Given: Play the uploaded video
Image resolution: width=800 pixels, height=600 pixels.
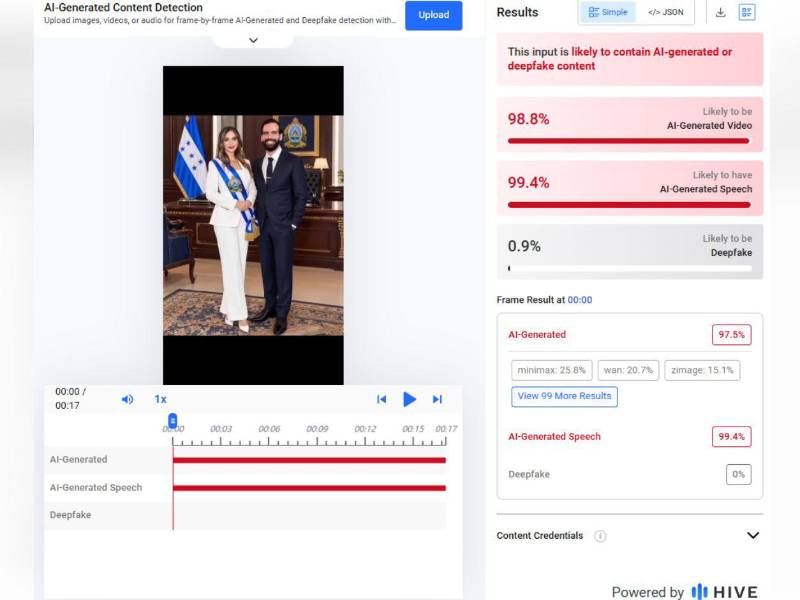Looking at the screenshot, I should (x=409, y=399).
